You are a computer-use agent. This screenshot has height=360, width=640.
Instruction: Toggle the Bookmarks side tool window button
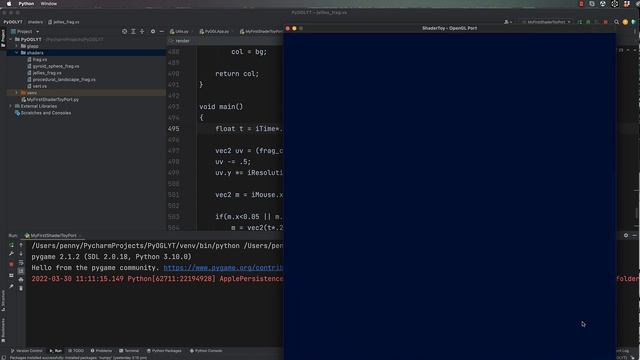[3, 331]
